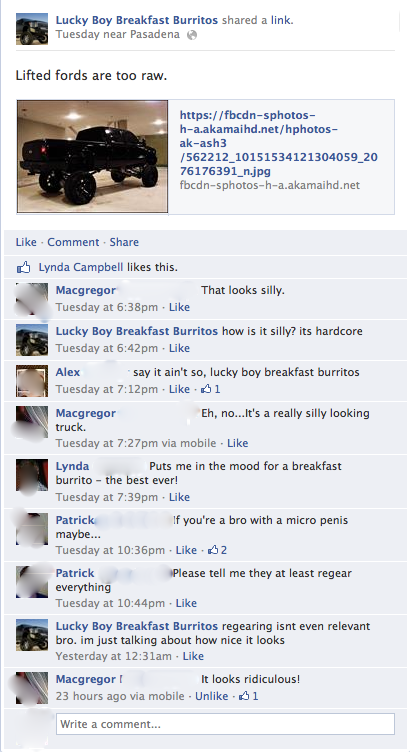
Task: Like Macgregor's 'That looks silly' comment
Action: coord(179,307)
